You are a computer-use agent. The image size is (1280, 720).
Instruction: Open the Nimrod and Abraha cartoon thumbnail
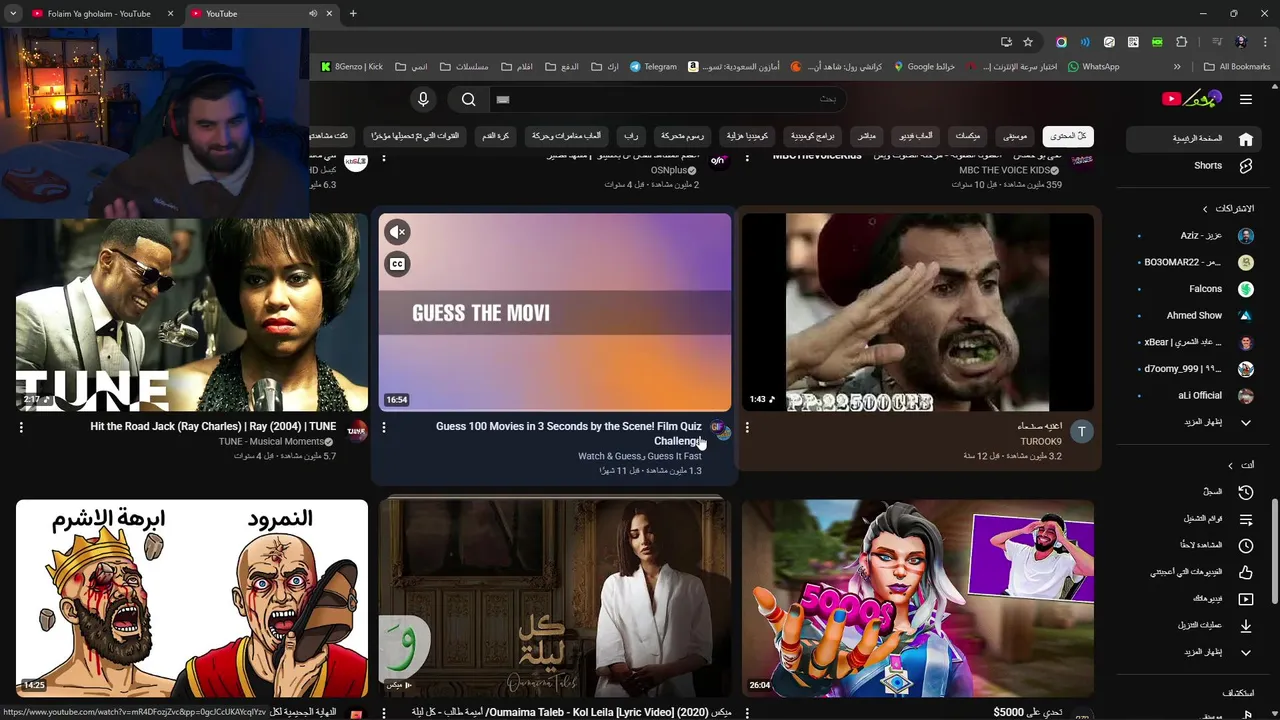(x=192, y=598)
